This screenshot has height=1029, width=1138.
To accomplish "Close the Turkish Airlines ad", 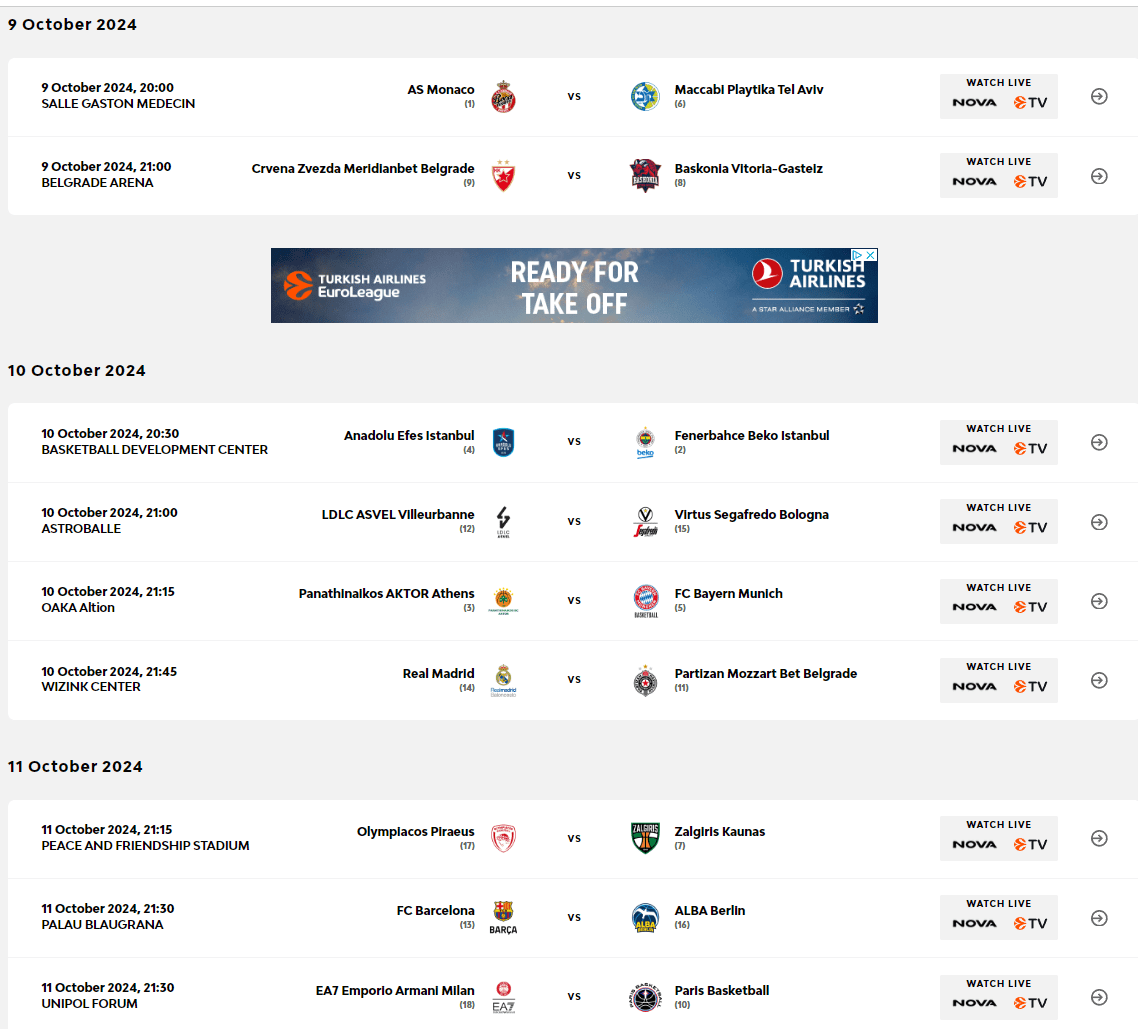I will [871, 255].
